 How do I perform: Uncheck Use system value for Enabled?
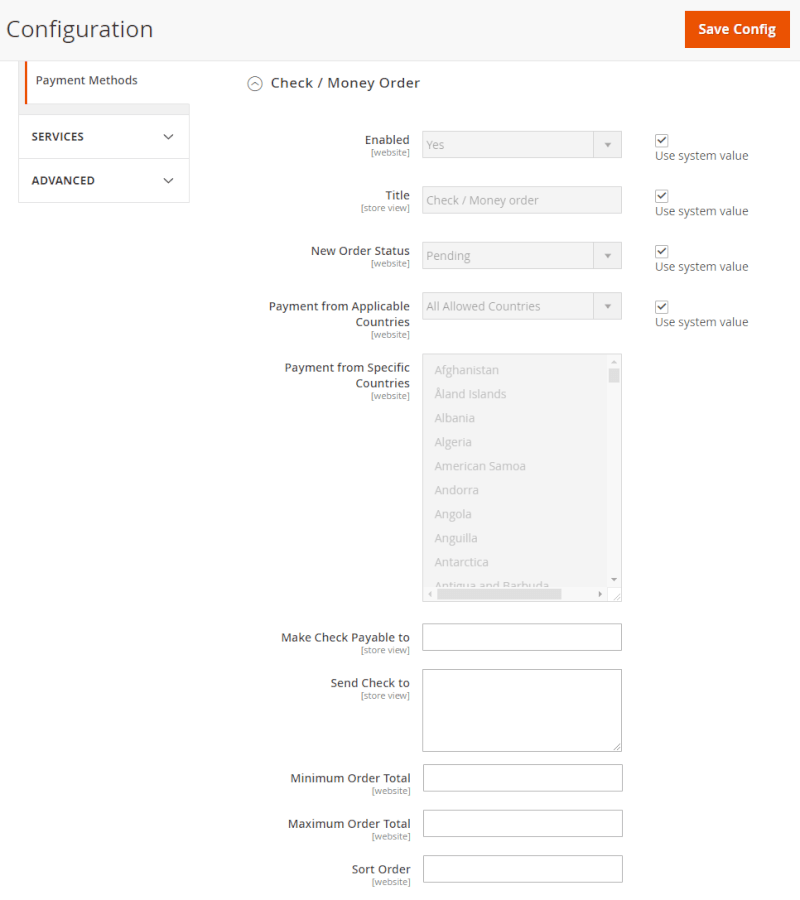coord(661,140)
